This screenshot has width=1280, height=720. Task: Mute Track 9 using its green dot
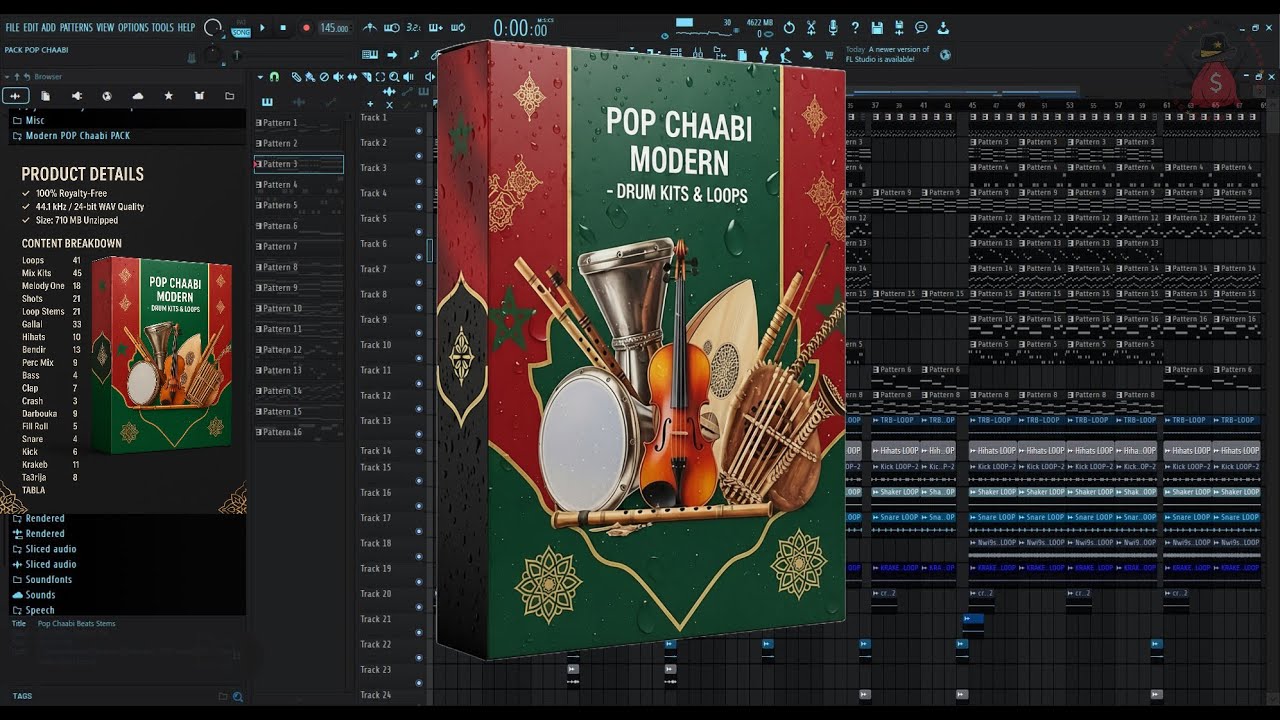pyautogui.click(x=418, y=333)
